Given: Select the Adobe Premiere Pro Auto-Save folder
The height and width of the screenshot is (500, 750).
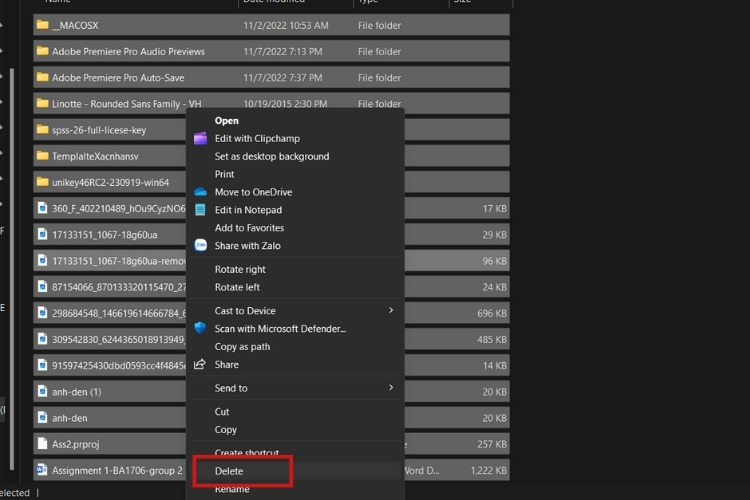Looking at the screenshot, I should [117, 77].
